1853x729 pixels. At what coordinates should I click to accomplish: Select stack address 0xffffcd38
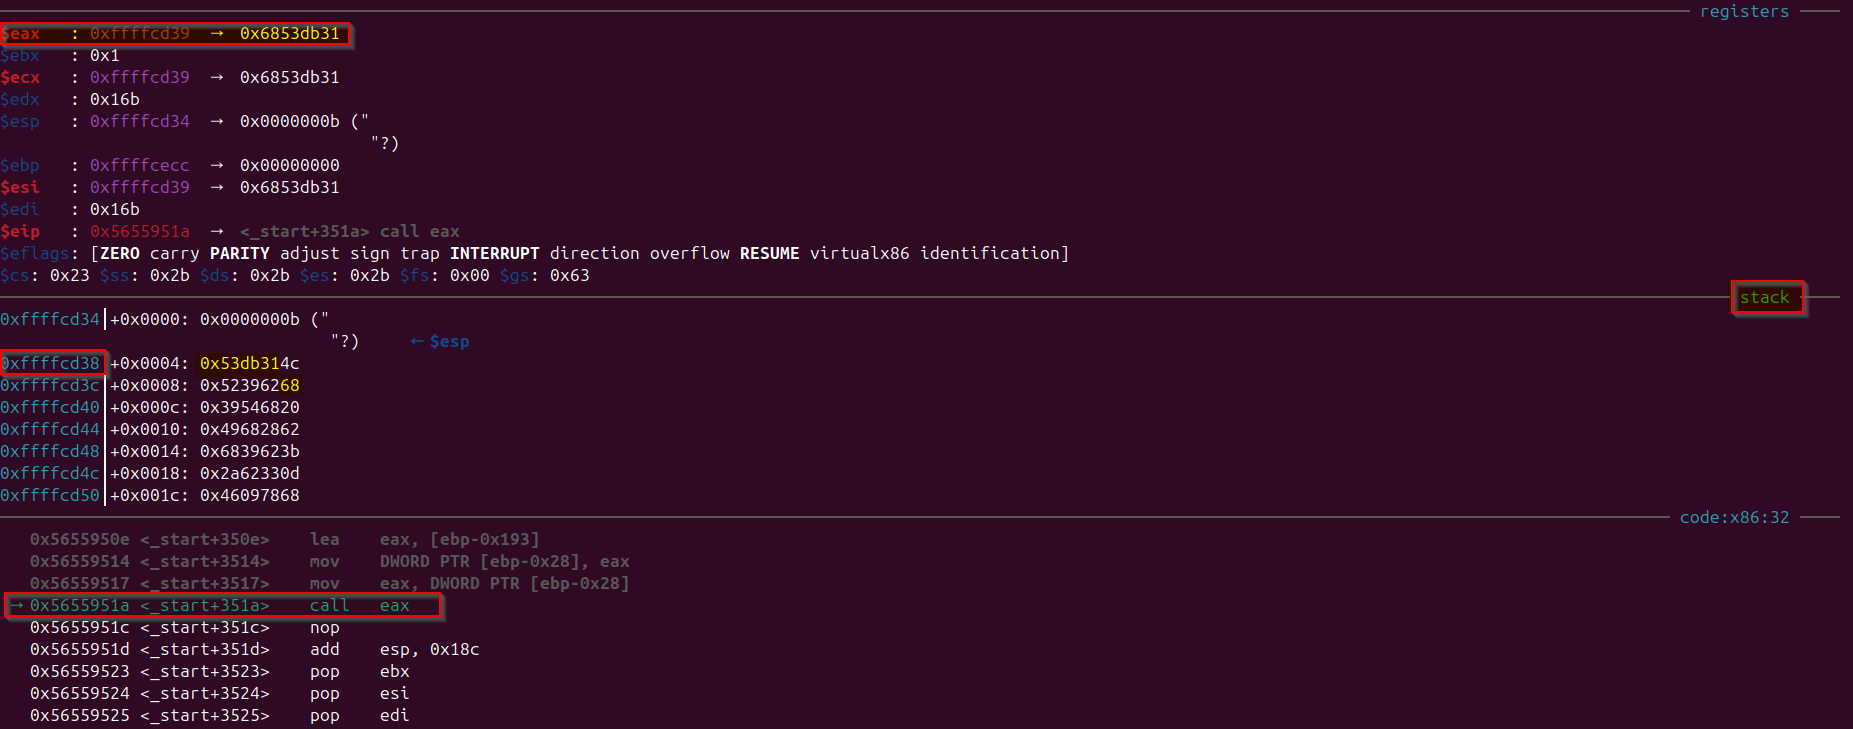tap(50, 363)
